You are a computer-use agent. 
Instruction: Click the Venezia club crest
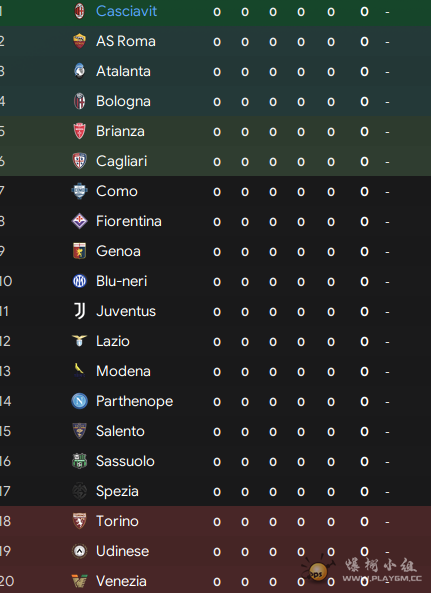[79, 581]
